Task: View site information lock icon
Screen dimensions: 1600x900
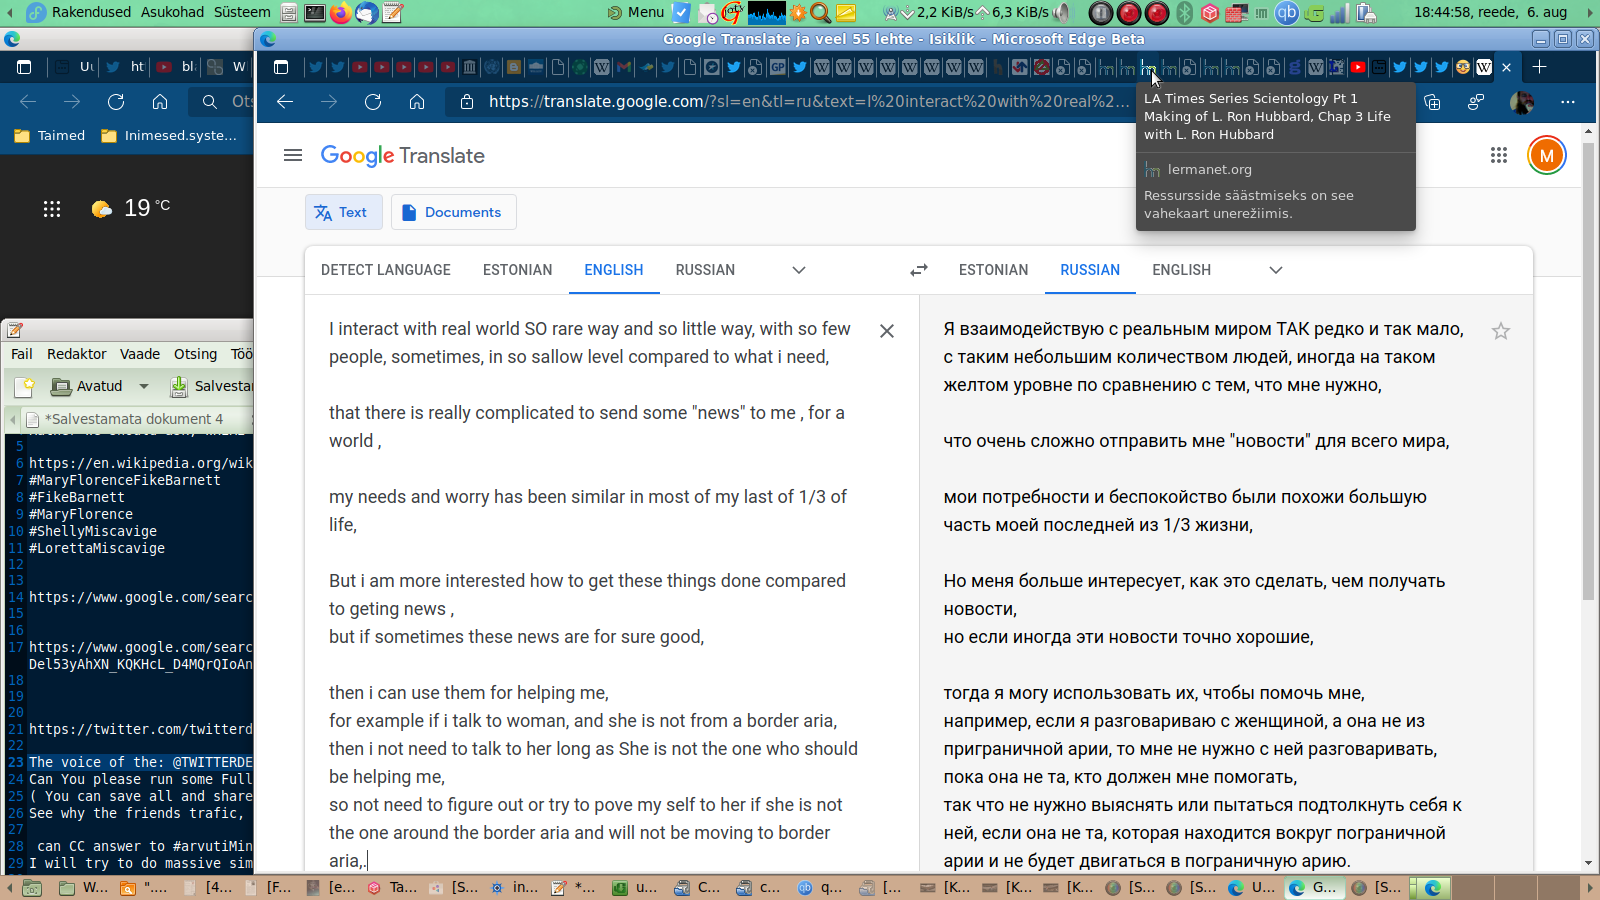Action: point(466,101)
